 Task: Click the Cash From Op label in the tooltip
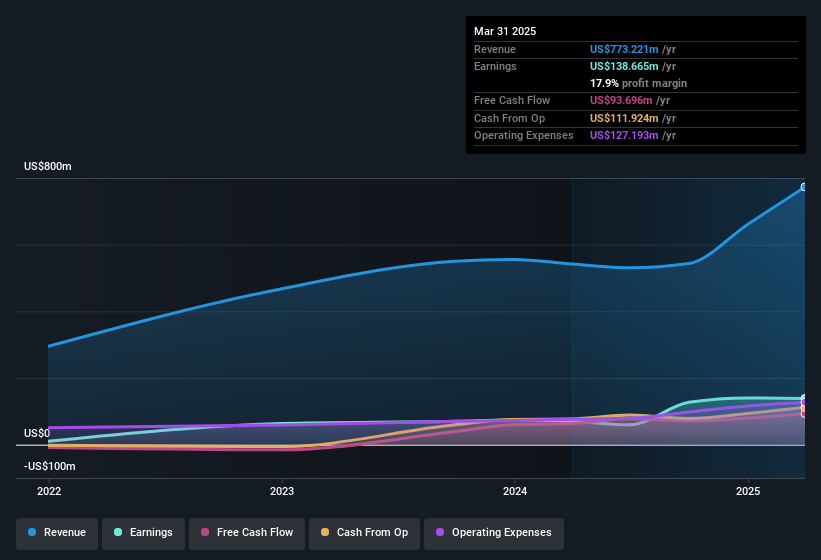coord(509,118)
